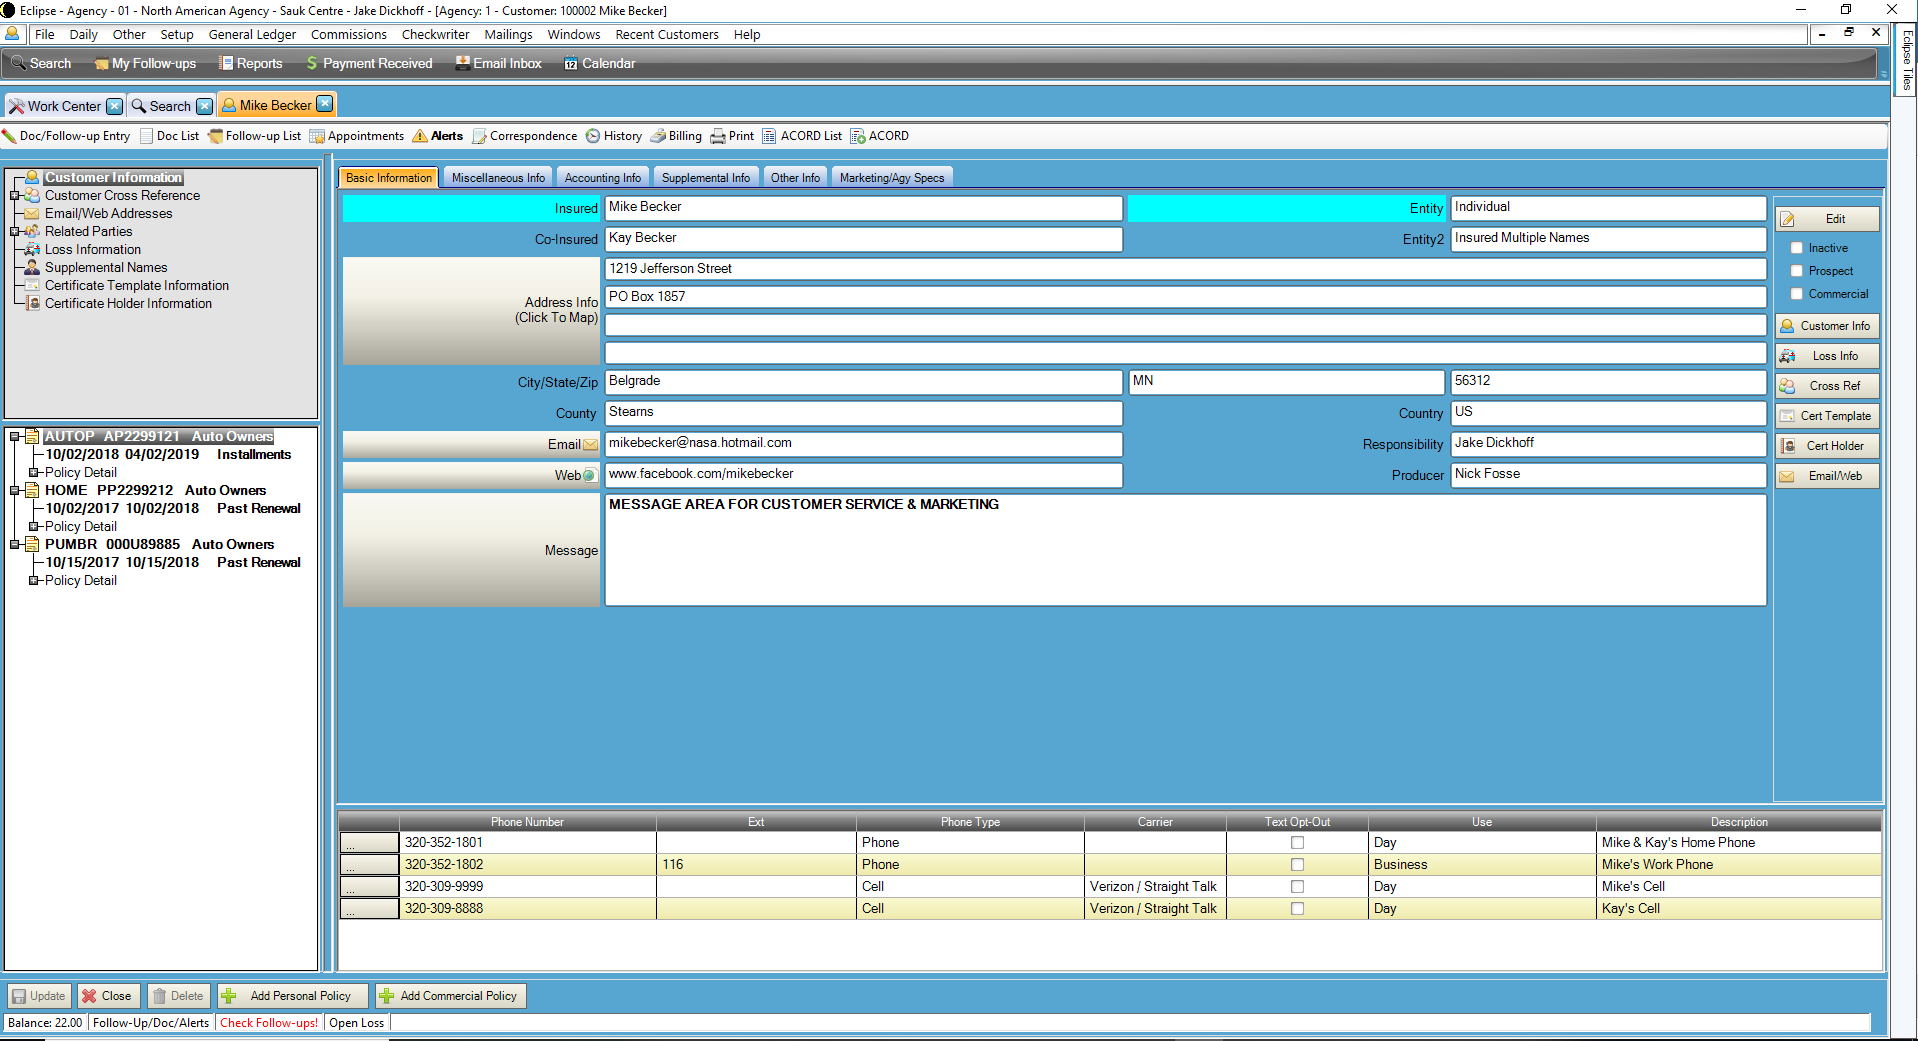The width and height of the screenshot is (1918, 1041).
Task: Expand the Customer Cross Reference tree node
Action: [15, 196]
